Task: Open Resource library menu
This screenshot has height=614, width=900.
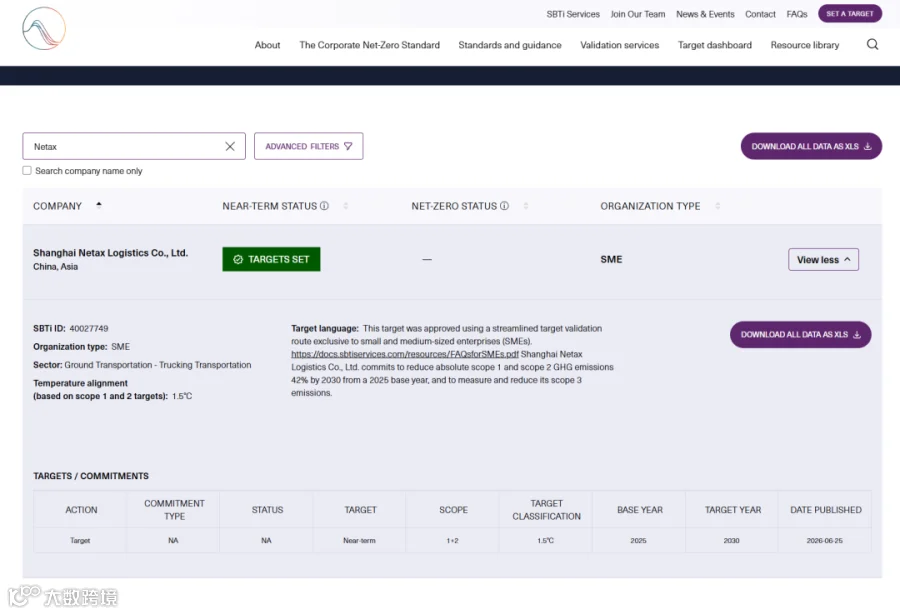Action: [805, 45]
